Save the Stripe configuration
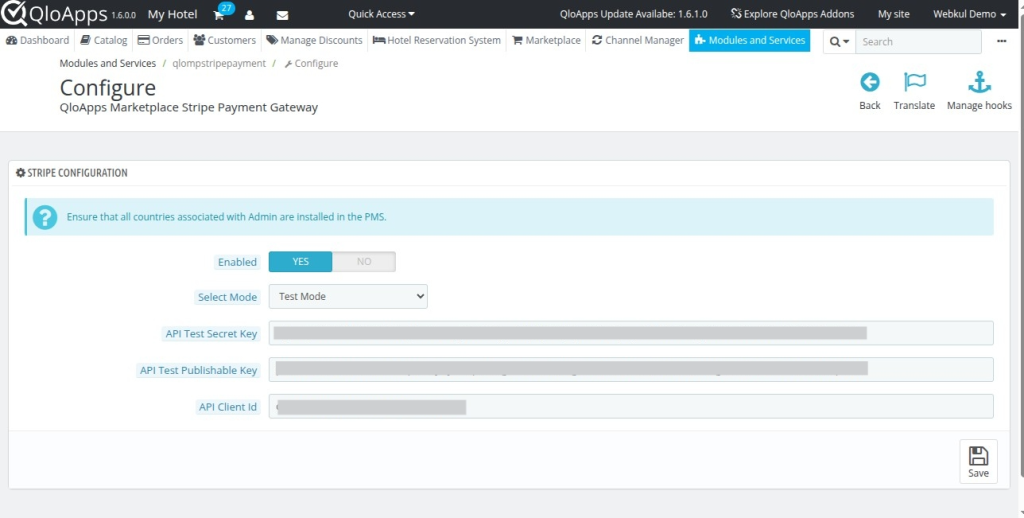The width and height of the screenshot is (1024, 518). pos(978,461)
